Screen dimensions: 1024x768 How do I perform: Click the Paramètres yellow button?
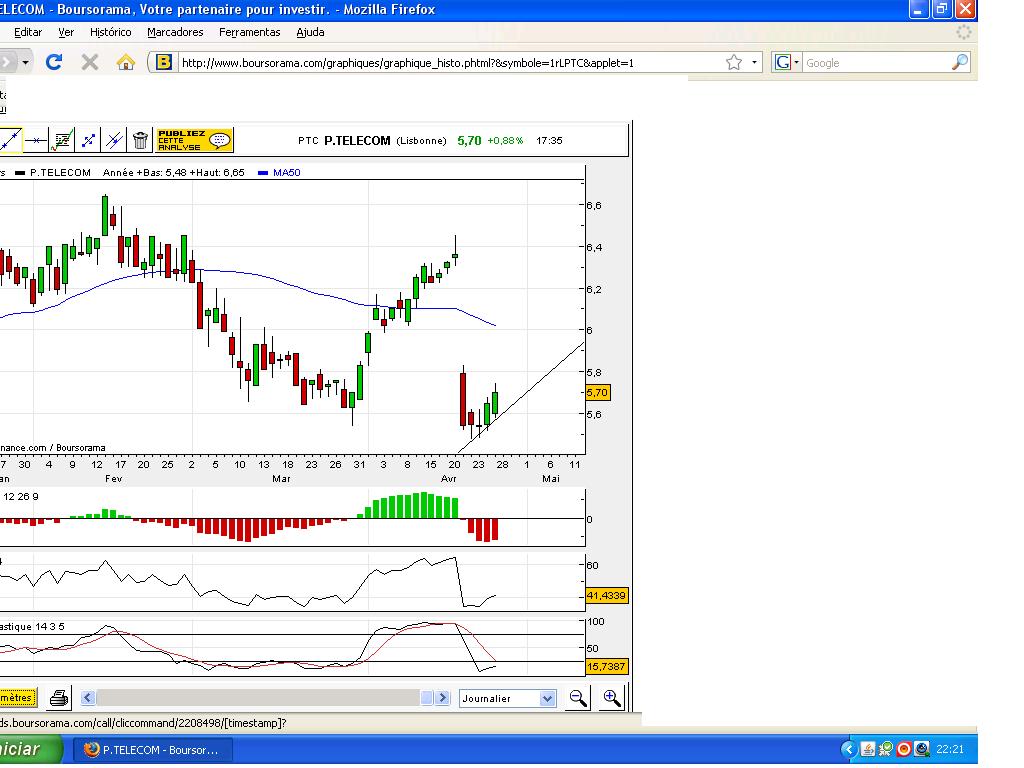pyautogui.click(x=18, y=697)
